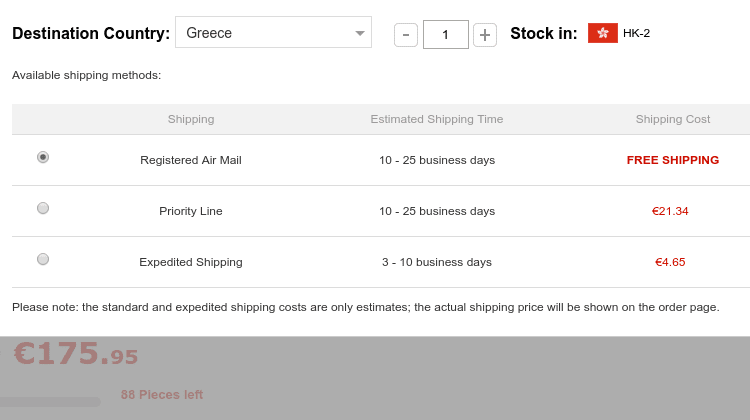Open the Destination Country dropdown

point(273,33)
